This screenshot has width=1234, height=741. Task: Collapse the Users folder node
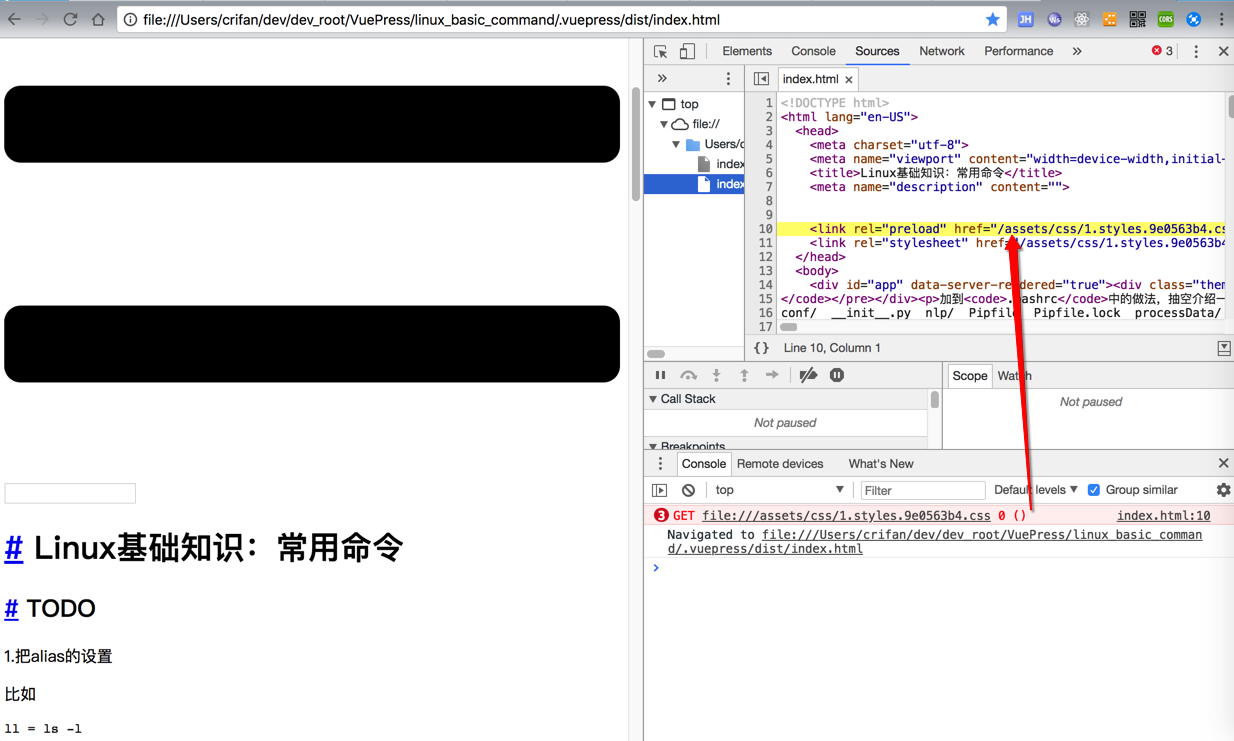pyautogui.click(x=677, y=144)
